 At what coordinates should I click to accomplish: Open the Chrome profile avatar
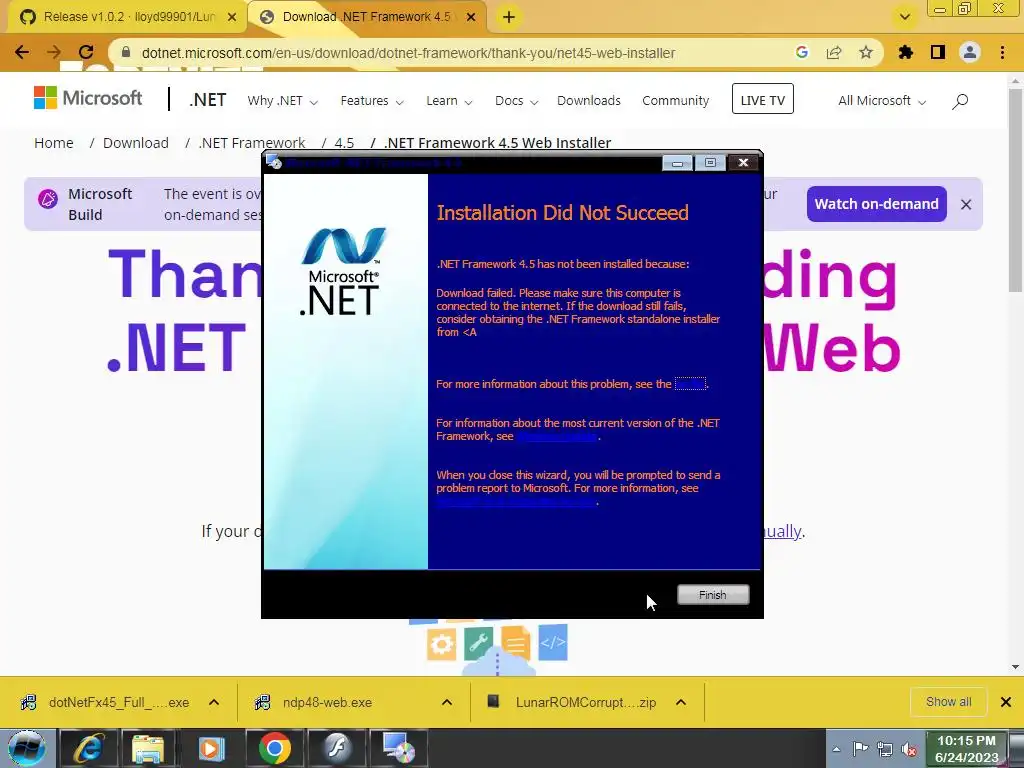(970, 52)
